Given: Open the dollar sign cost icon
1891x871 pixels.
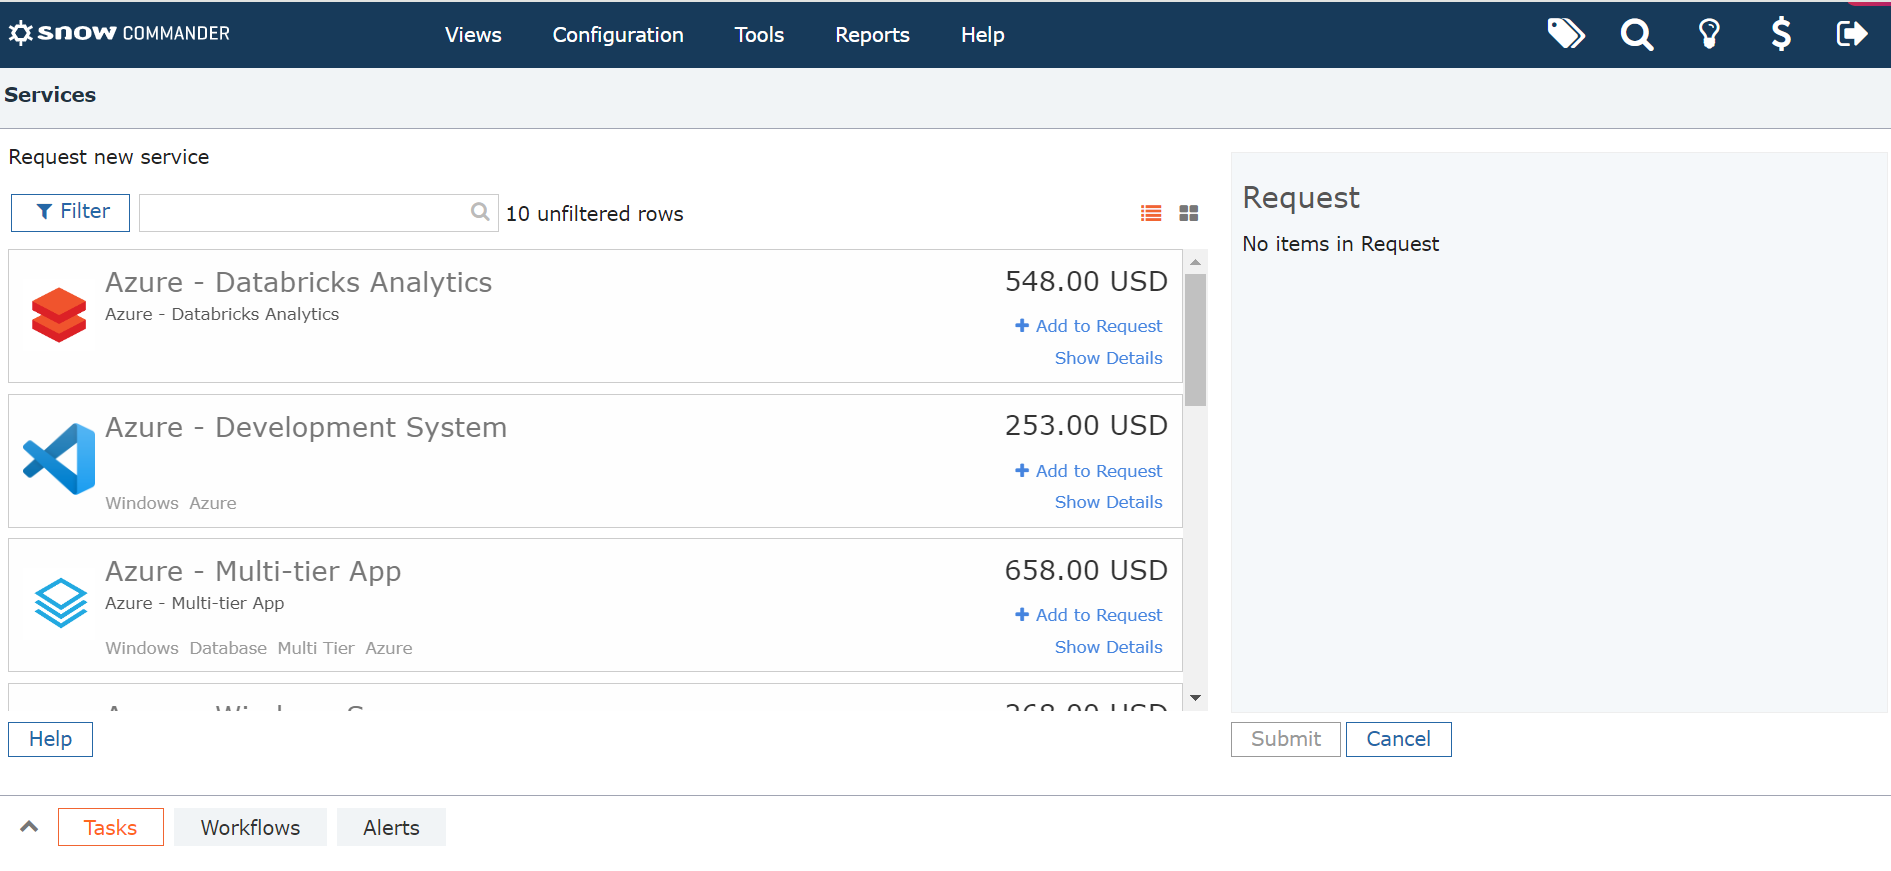Looking at the screenshot, I should coord(1780,35).
